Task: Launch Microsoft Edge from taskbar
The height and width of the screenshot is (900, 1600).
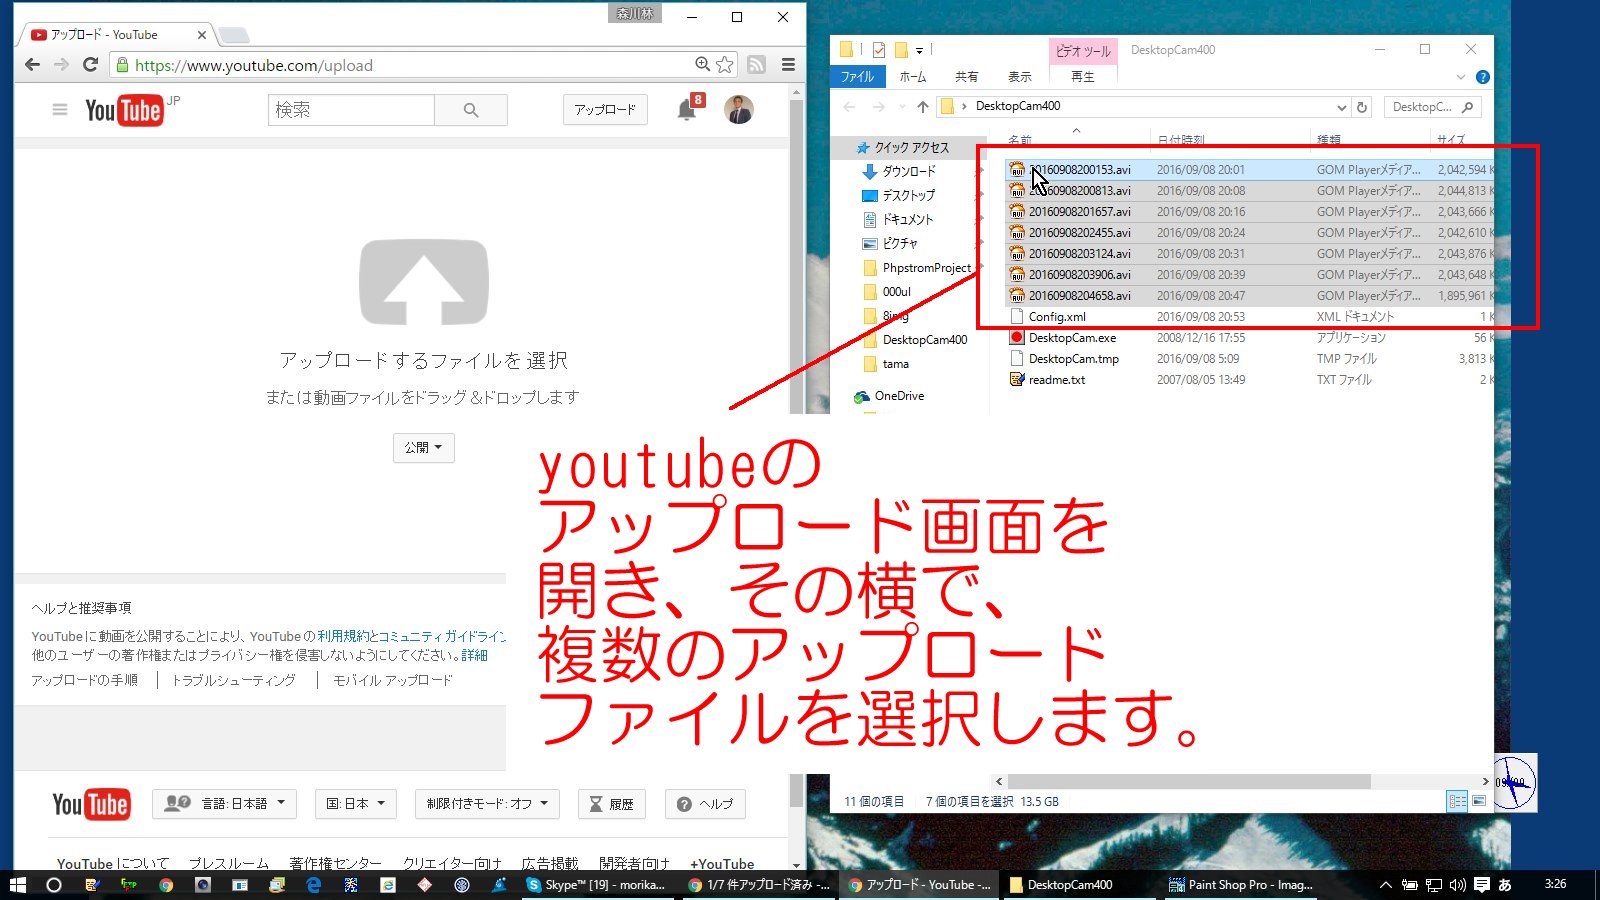Action: click(x=313, y=885)
